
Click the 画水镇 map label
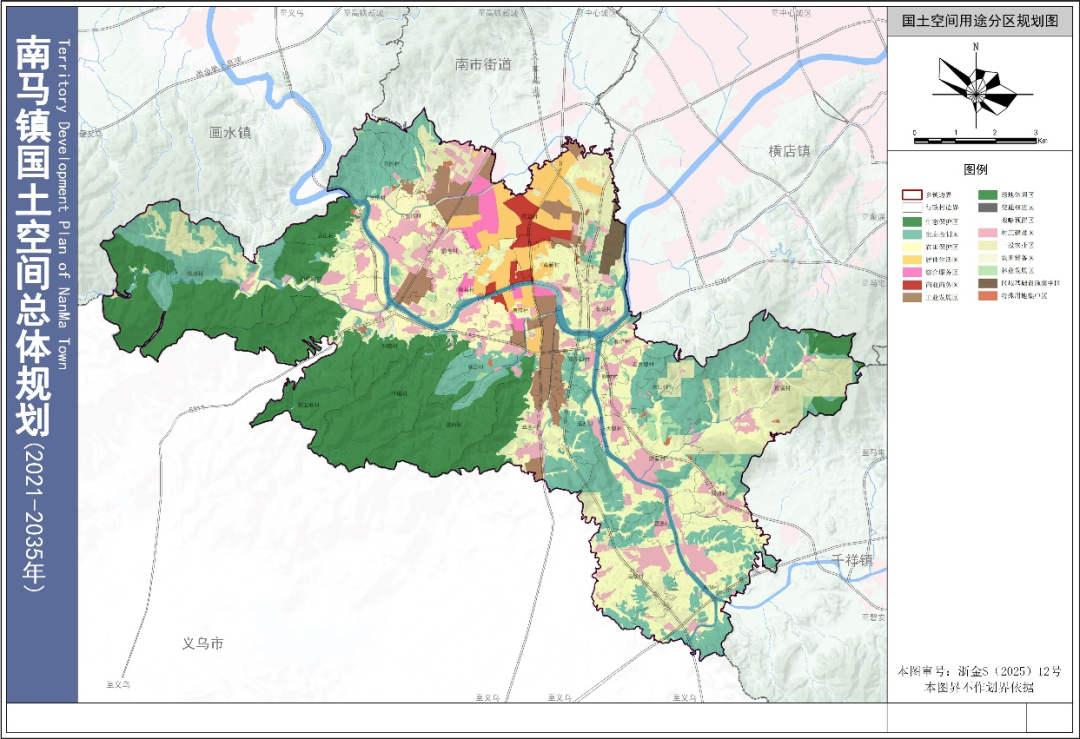pyautogui.click(x=230, y=132)
